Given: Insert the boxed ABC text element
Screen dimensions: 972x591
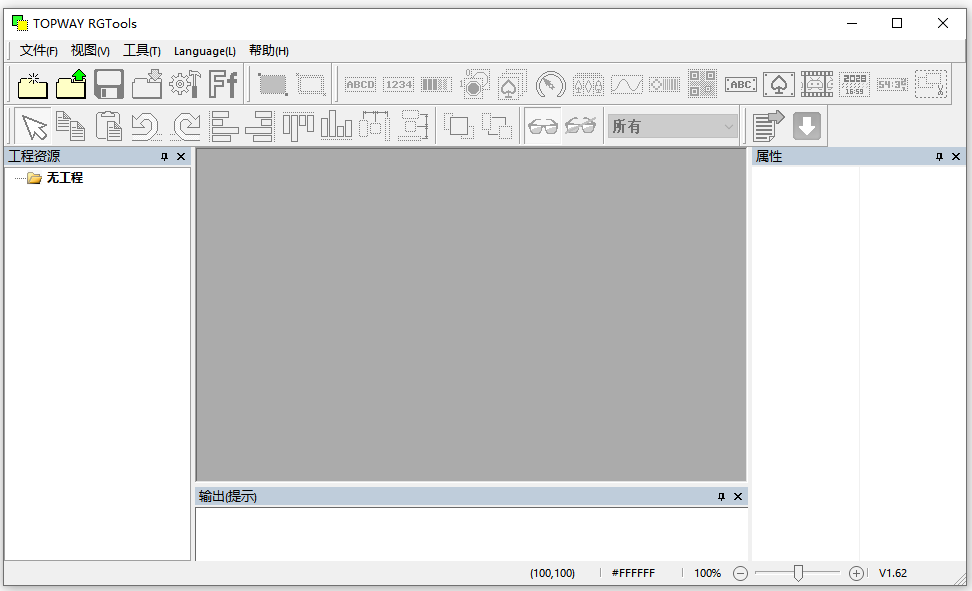Looking at the screenshot, I should click(741, 84).
